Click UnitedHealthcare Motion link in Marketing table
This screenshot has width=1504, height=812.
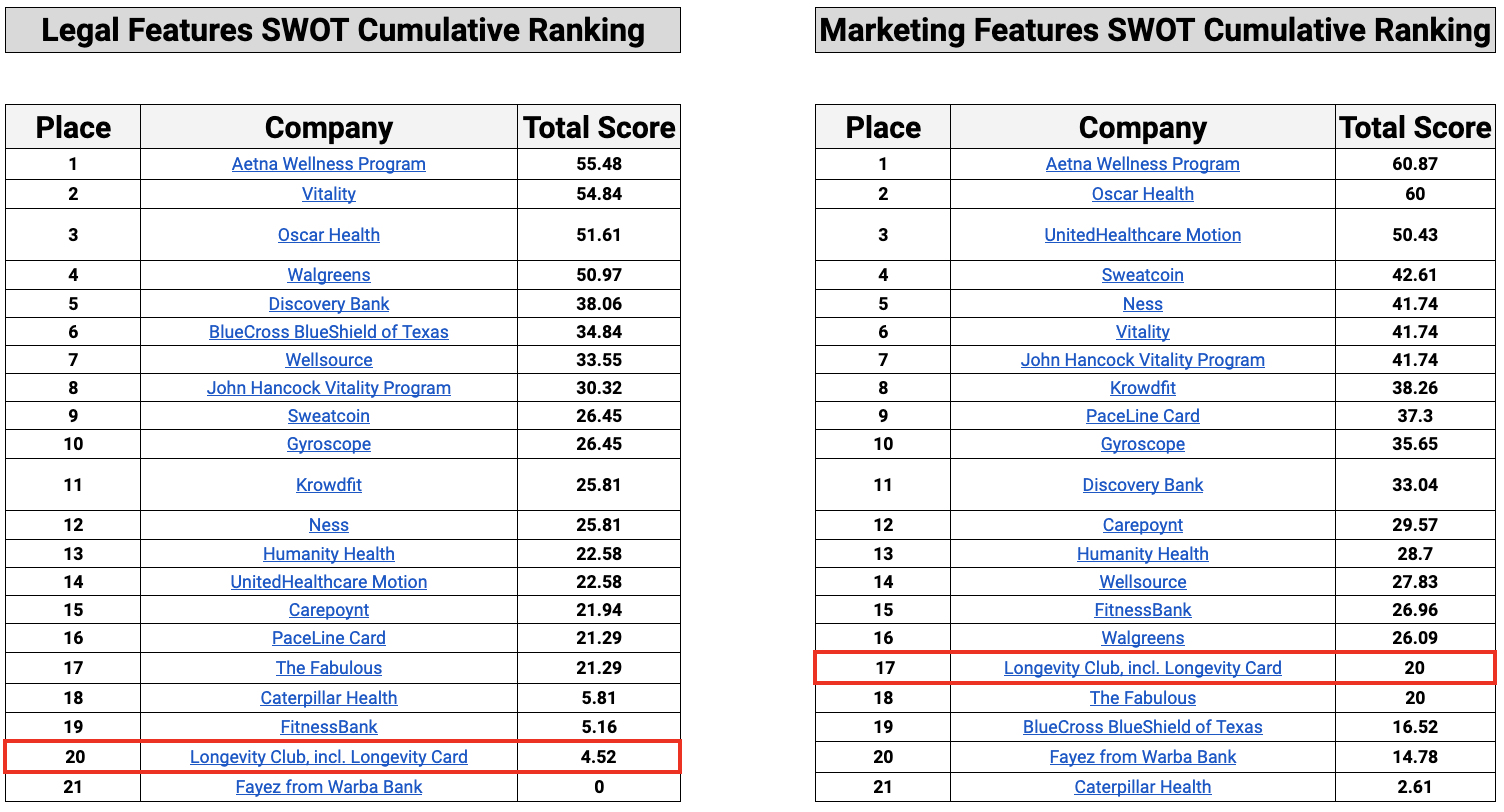[x=1142, y=235]
